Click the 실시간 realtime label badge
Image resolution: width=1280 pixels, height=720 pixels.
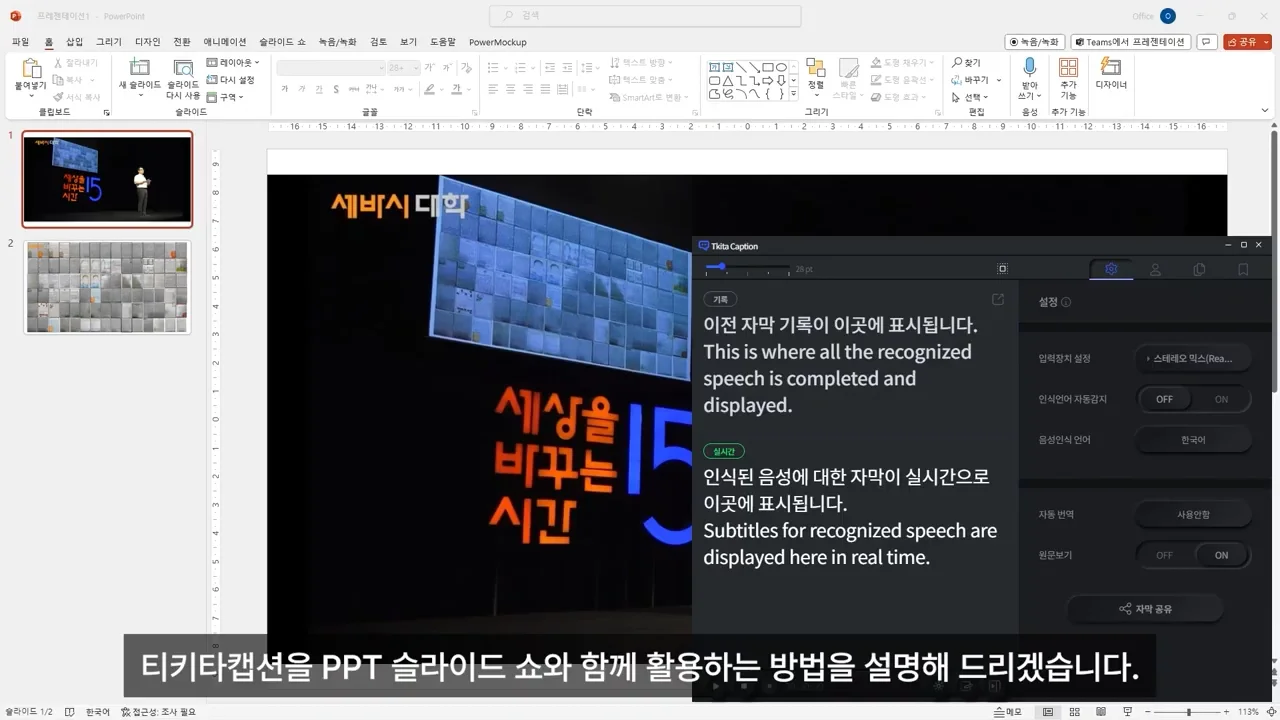[x=724, y=452]
